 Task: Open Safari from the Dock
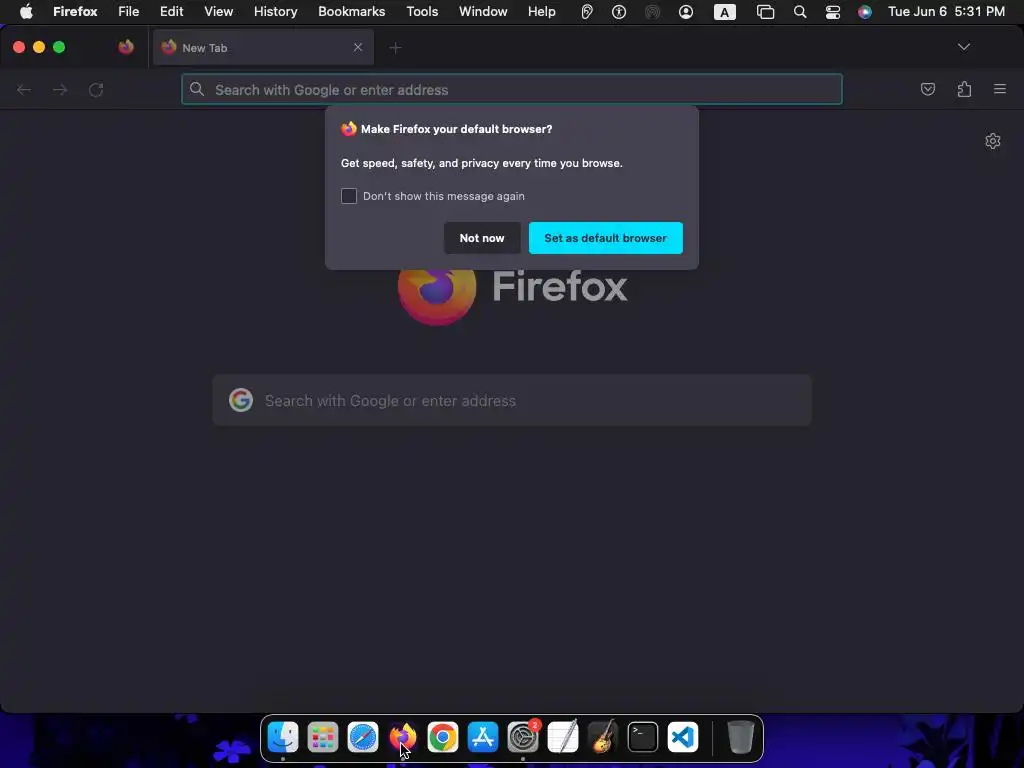(x=362, y=737)
